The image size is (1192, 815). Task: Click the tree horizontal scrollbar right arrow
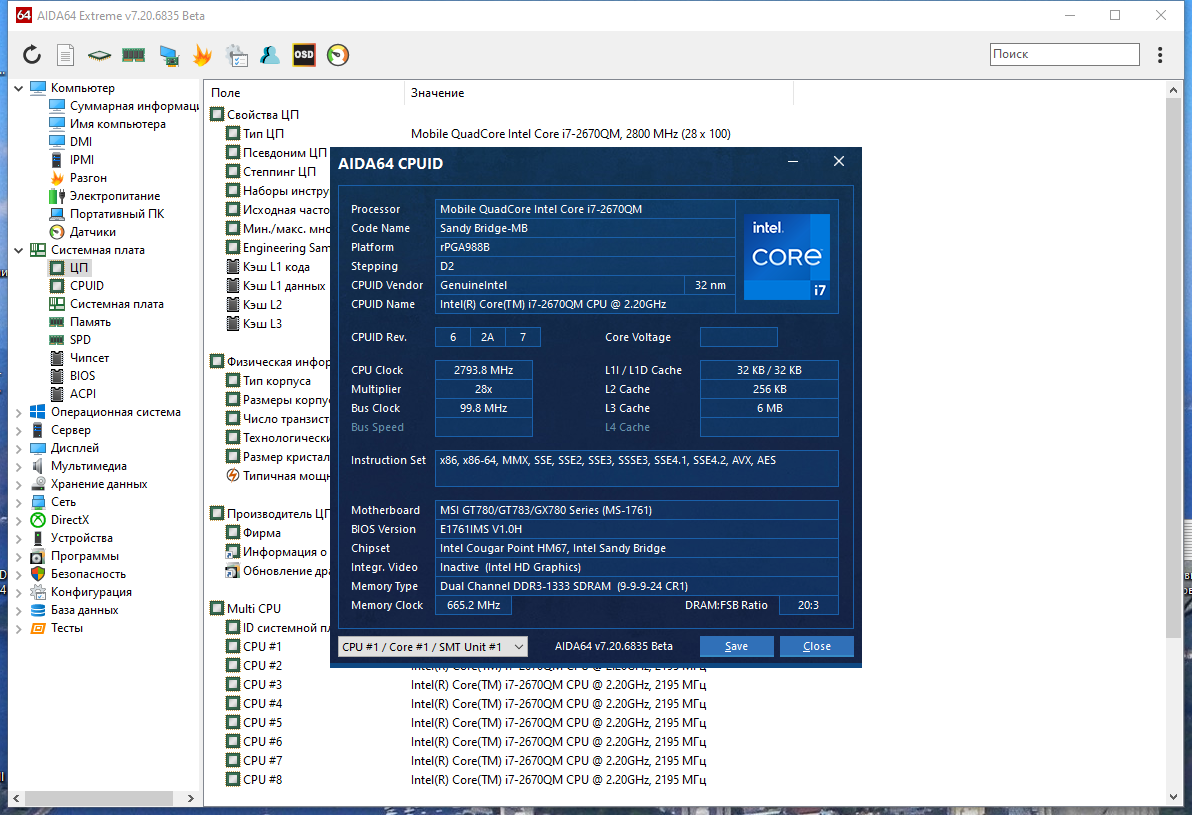[190, 798]
